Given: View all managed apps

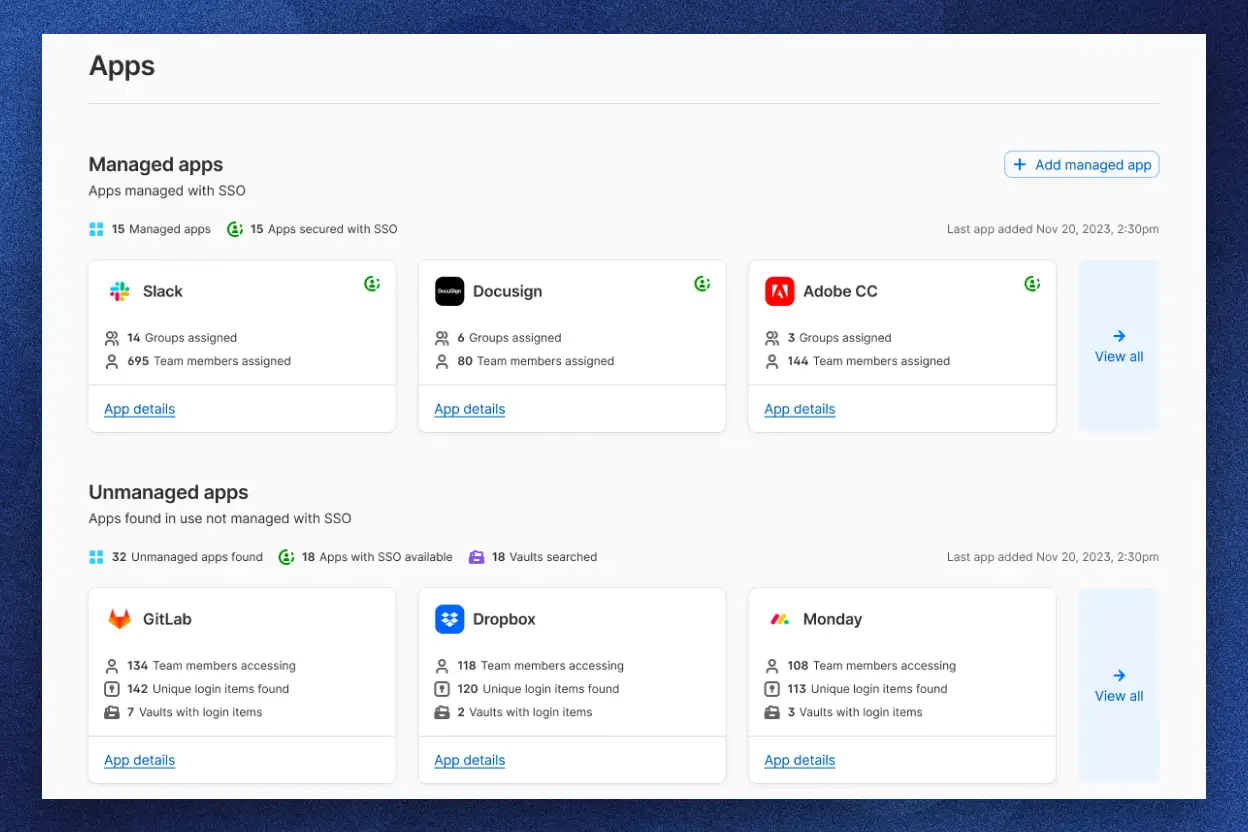Looking at the screenshot, I should click(x=1118, y=345).
